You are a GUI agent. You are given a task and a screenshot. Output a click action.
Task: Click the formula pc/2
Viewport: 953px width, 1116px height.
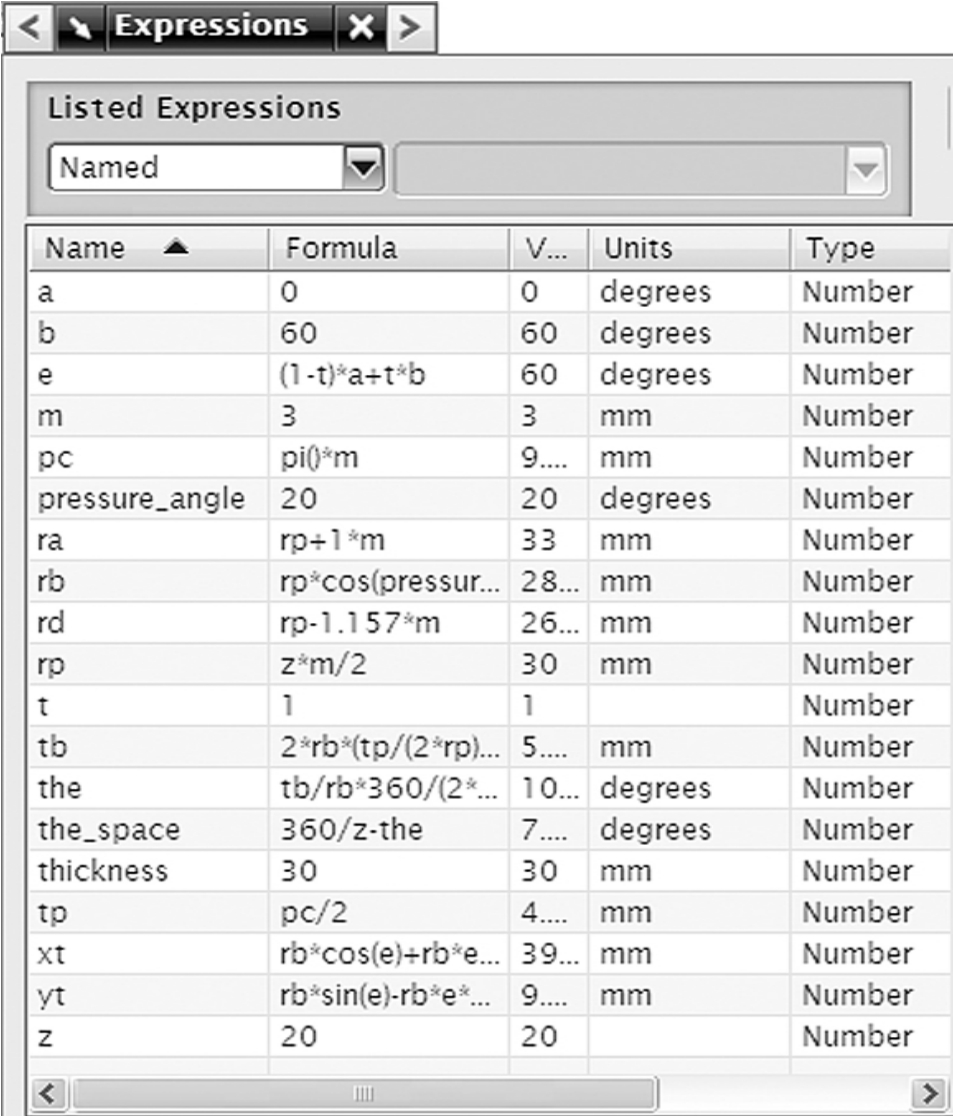pos(314,912)
